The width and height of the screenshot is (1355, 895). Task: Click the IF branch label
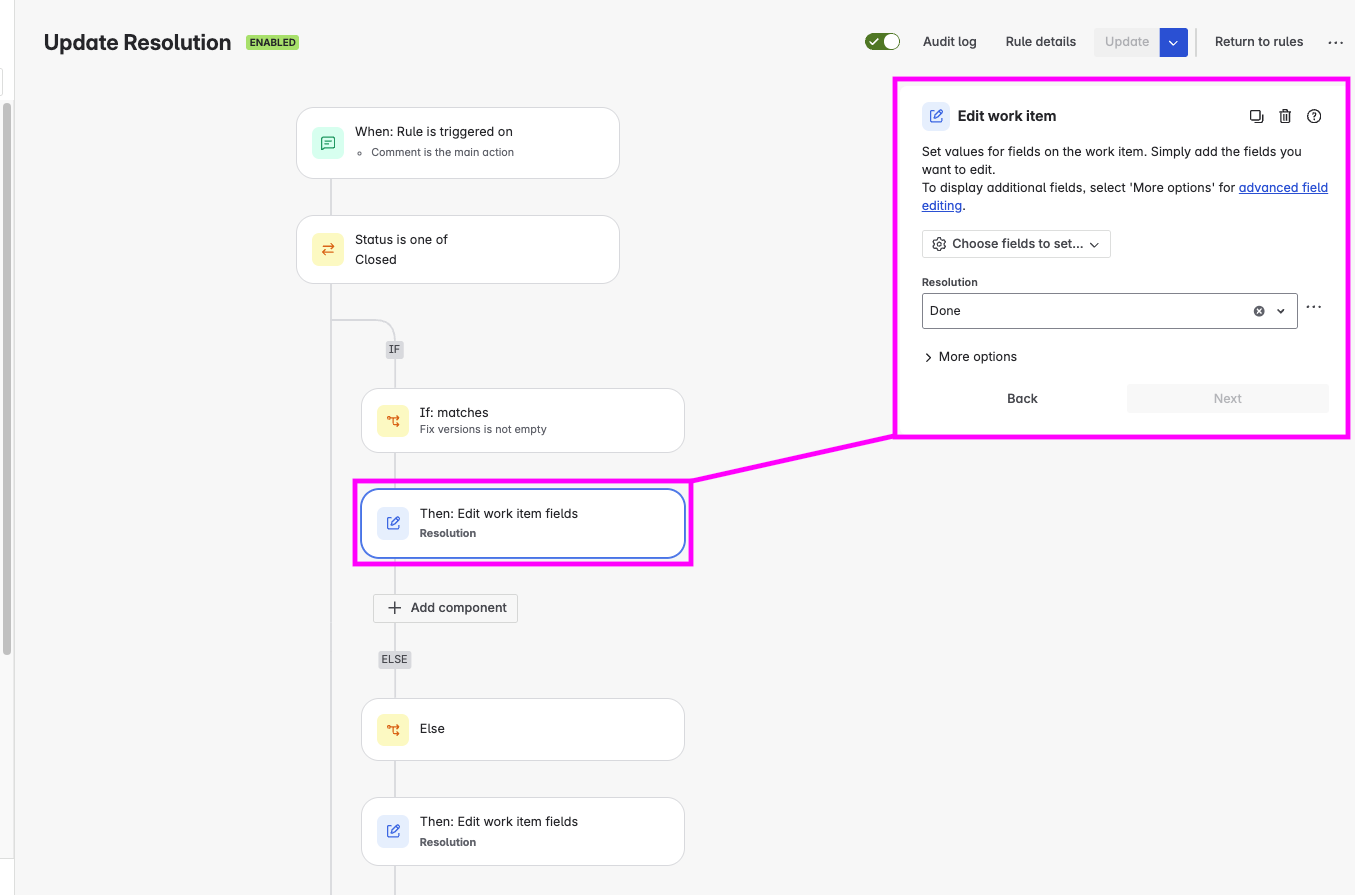[x=394, y=350]
